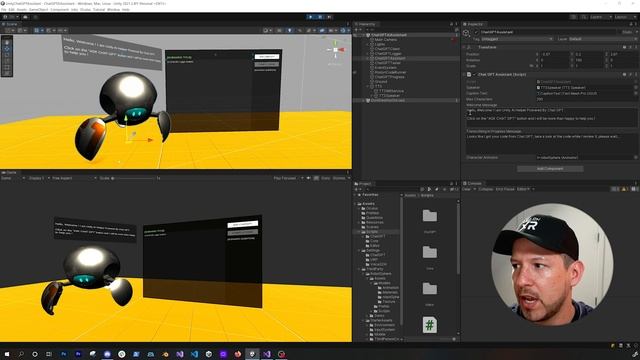Select the Move tool in Scene overlay
Screen dimensions: 640x360
tap(7, 49)
